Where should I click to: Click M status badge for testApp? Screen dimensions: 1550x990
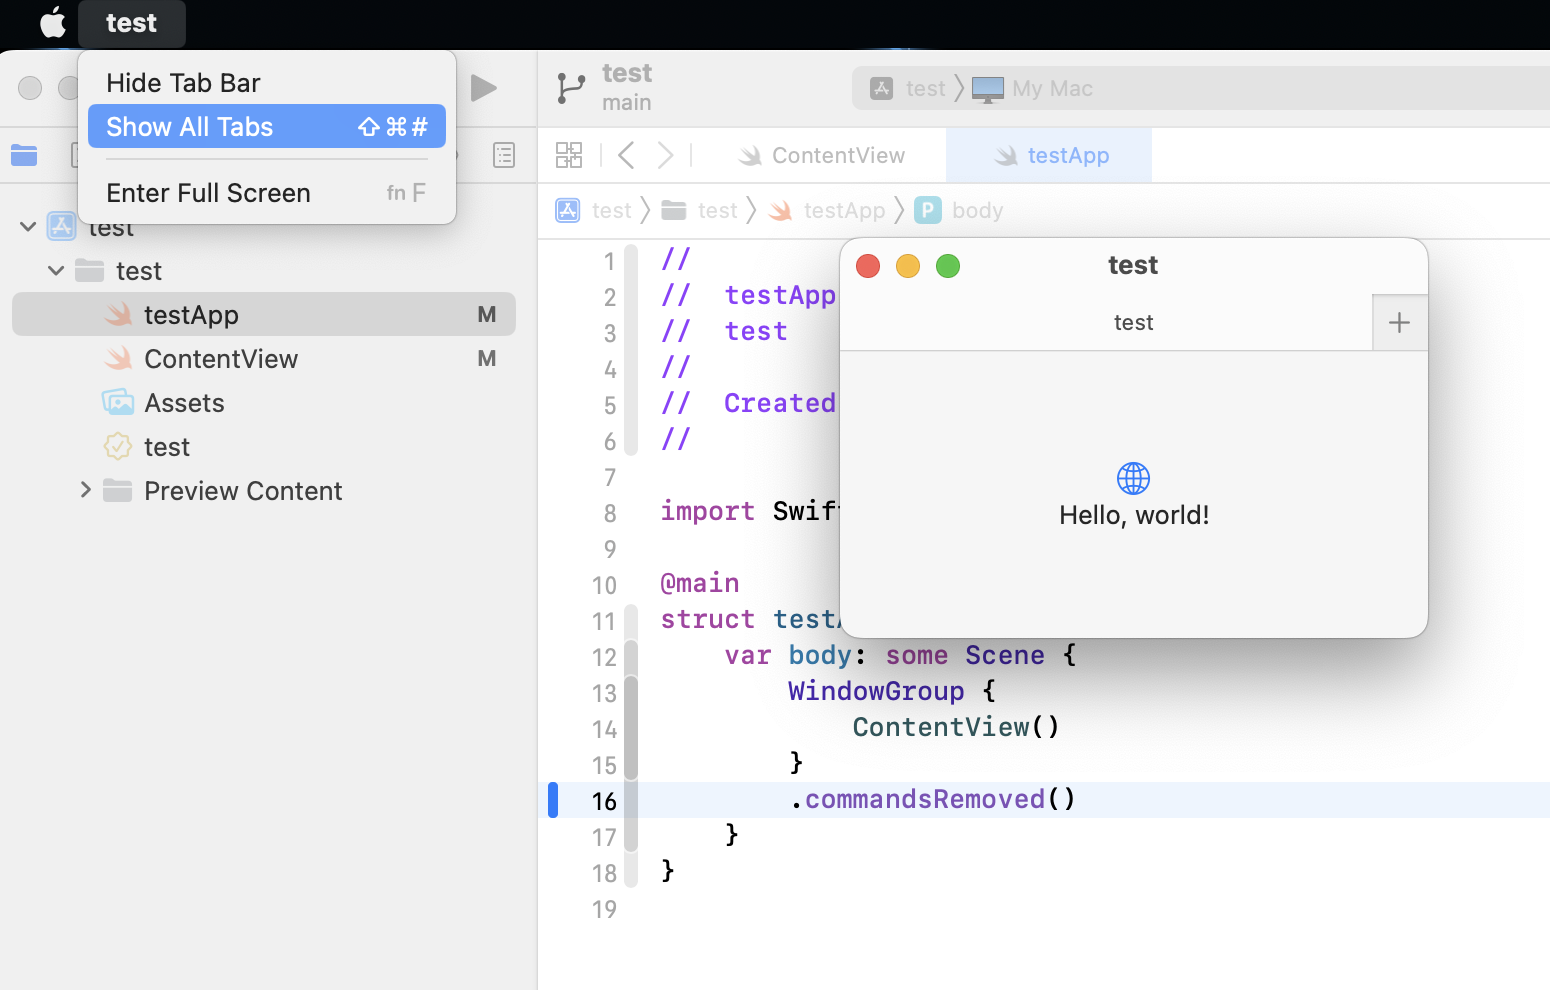(x=487, y=315)
